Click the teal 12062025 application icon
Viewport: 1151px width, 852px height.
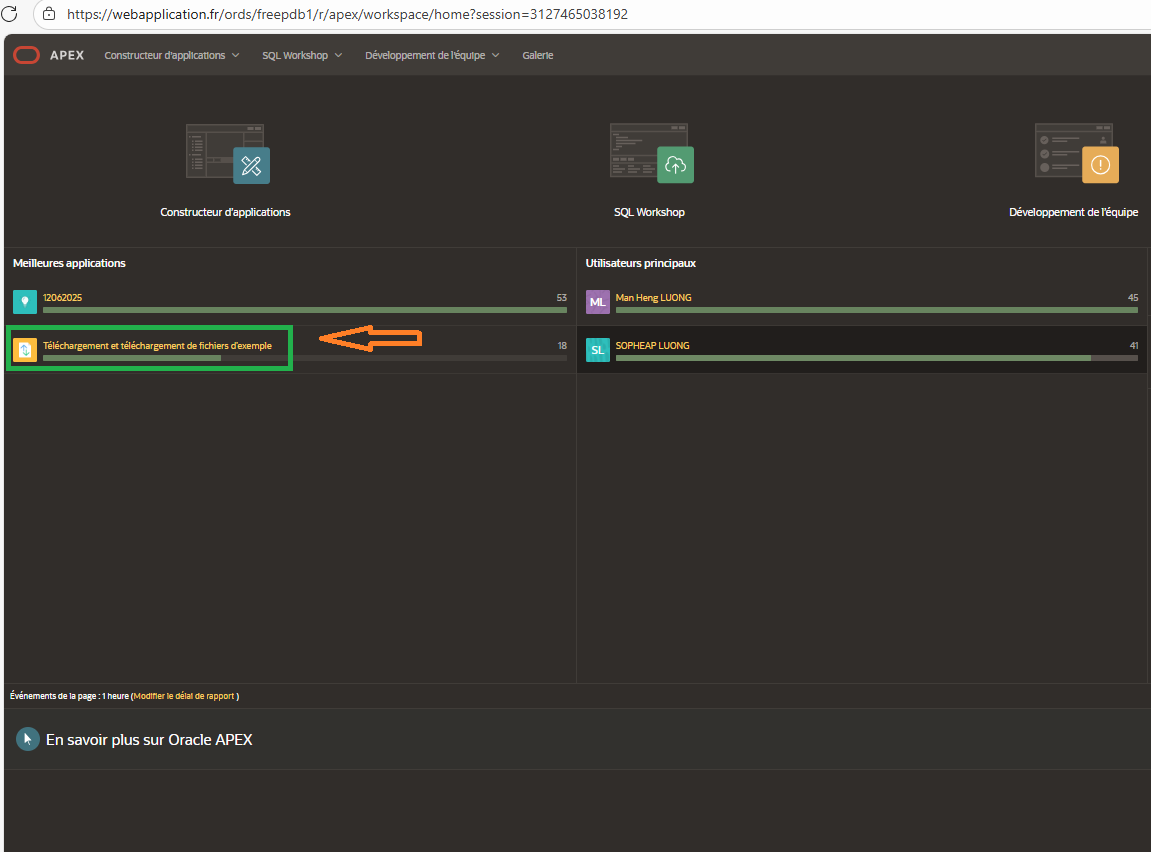pos(25,301)
